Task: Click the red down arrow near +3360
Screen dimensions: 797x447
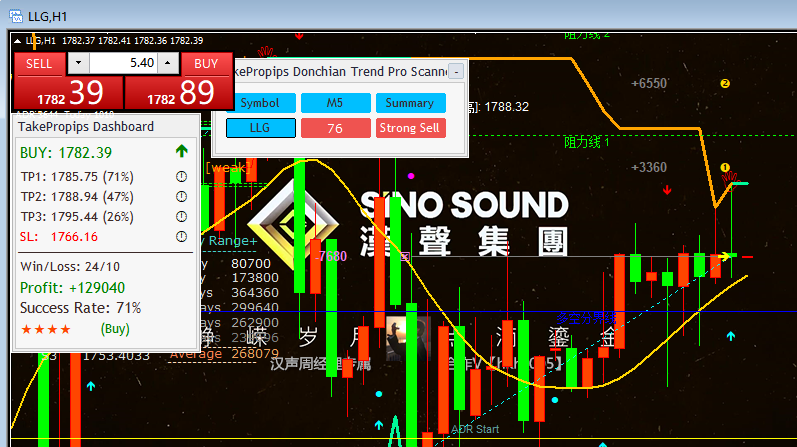Action: pos(667,190)
